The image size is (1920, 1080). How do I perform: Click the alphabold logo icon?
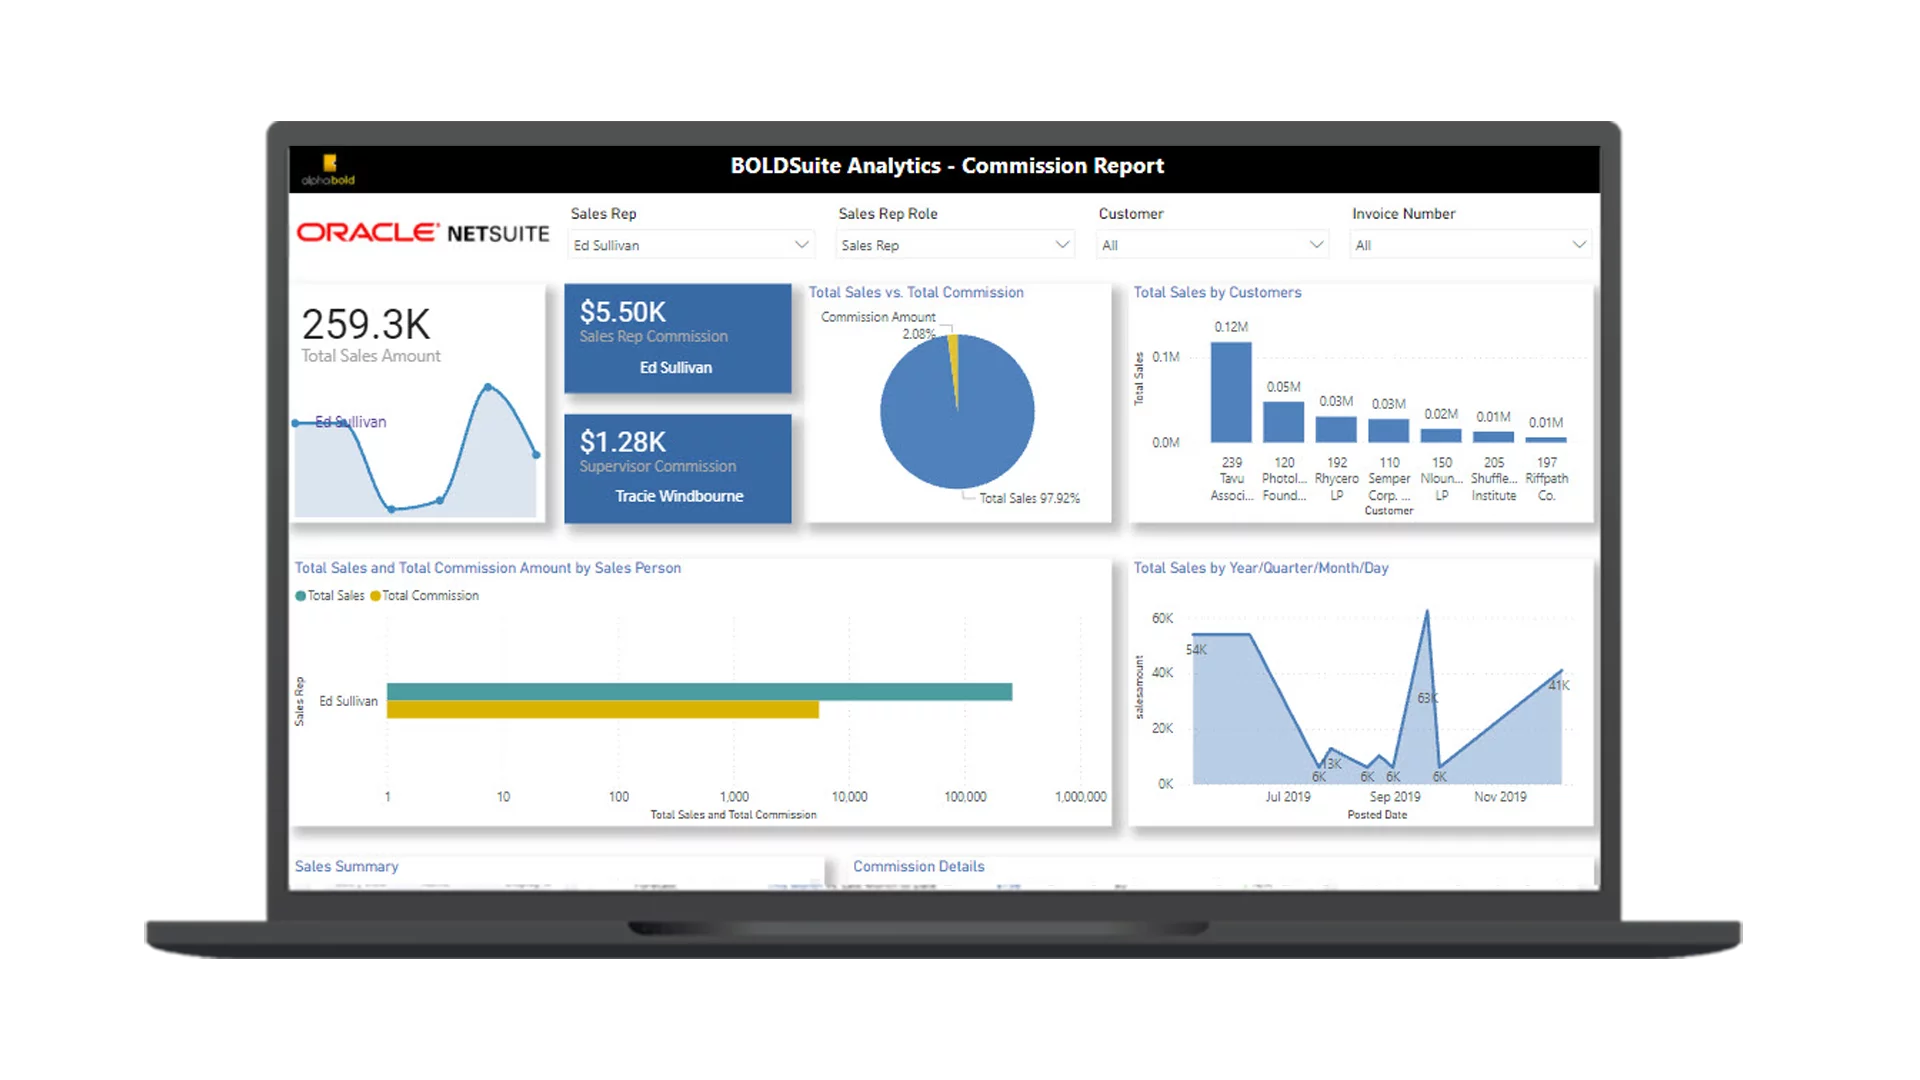point(329,169)
